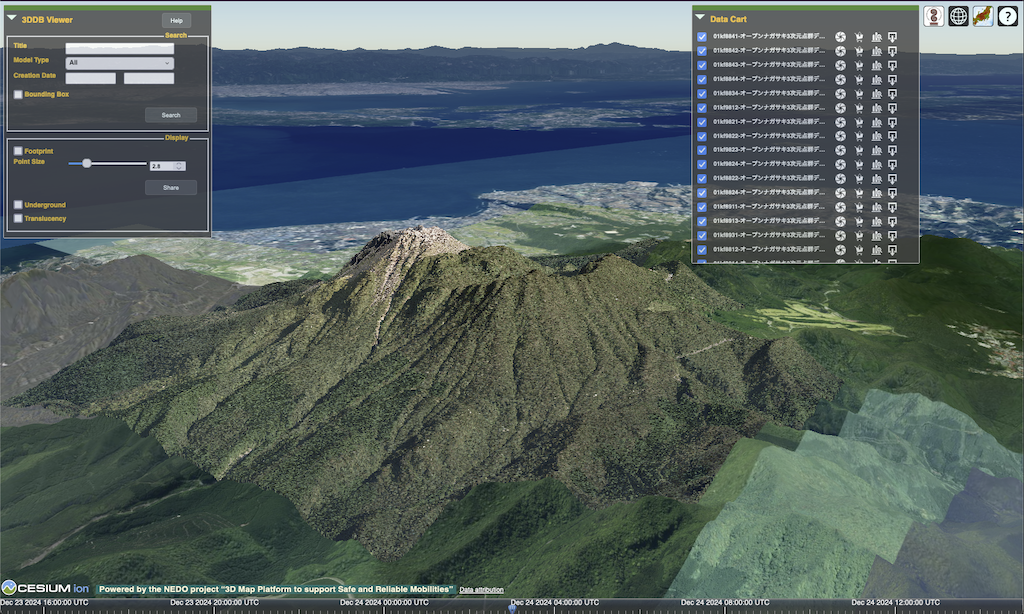Click the Point Size value stepper
1024x614 pixels.
pos(179,167)
